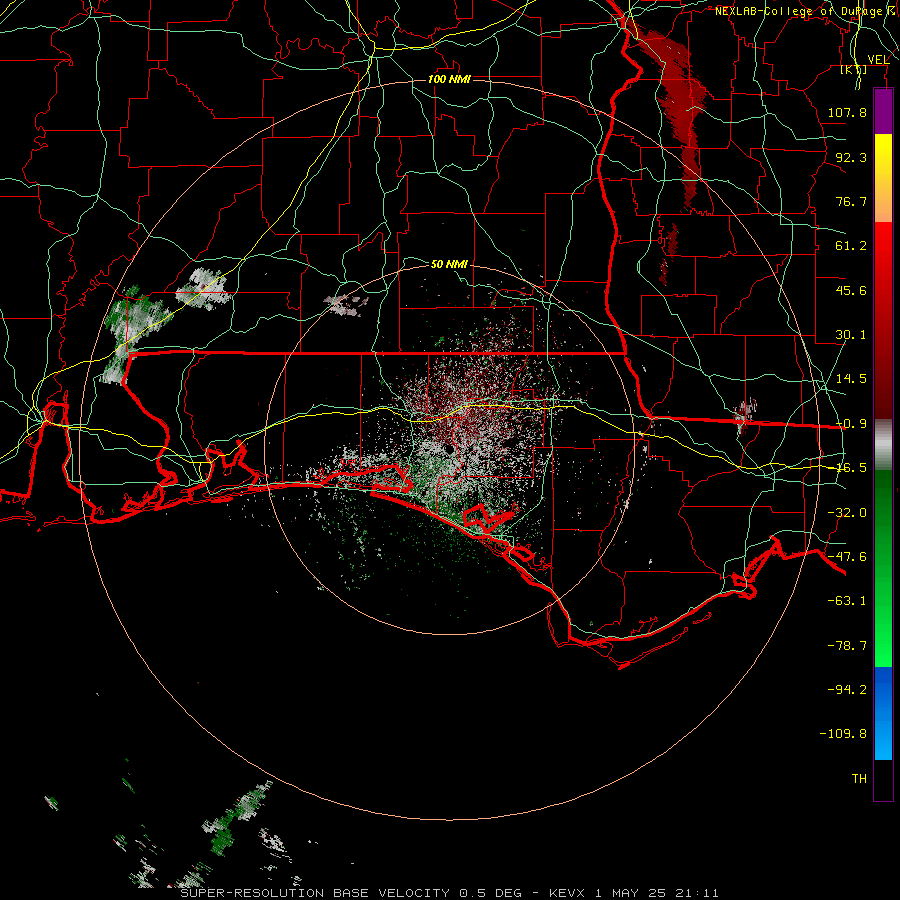Click the 14.5 legend value

(851, 379)
